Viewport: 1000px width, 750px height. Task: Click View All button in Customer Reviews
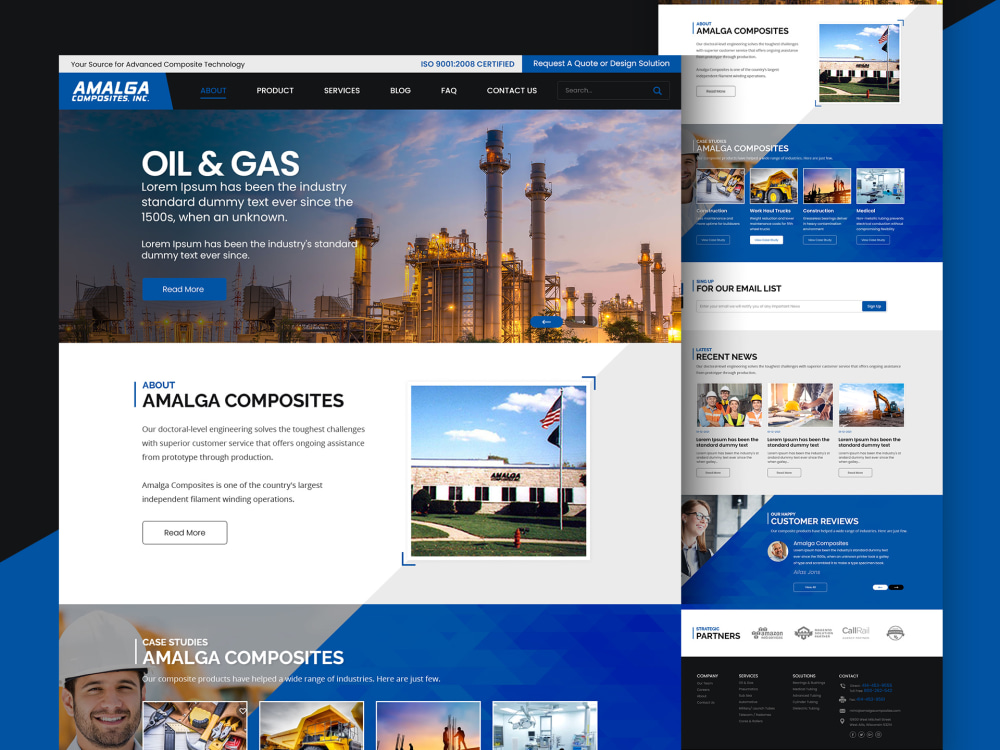click(x=810, y=587)
